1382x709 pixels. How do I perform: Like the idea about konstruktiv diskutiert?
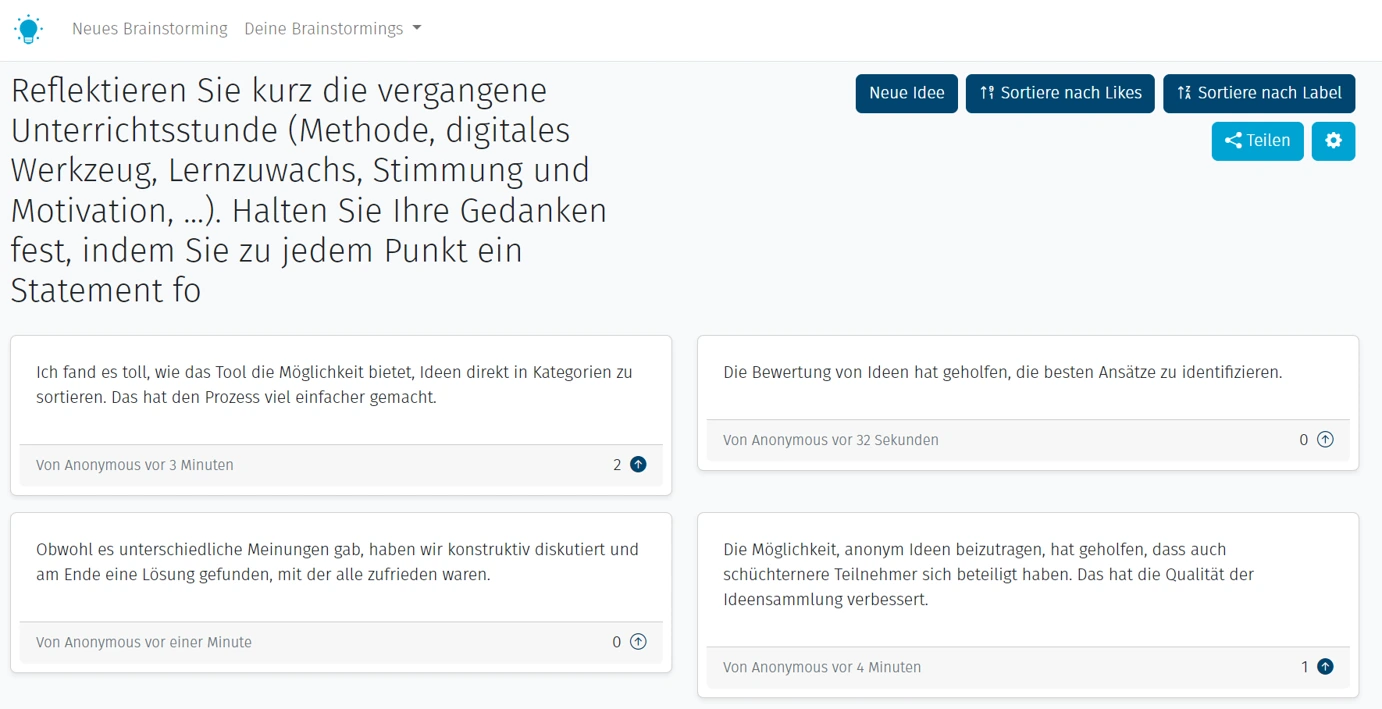point(638,642)
